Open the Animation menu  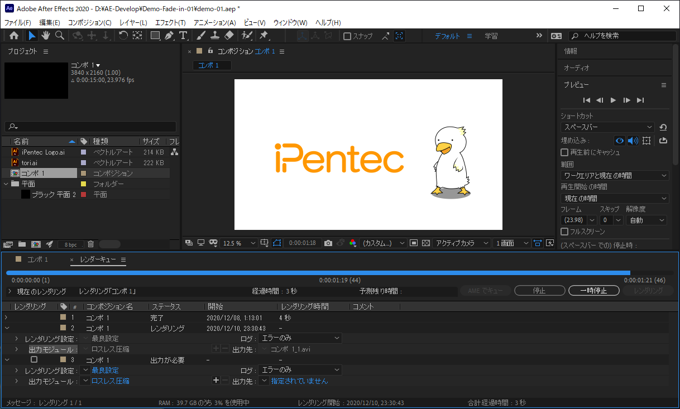pos(215,23)
